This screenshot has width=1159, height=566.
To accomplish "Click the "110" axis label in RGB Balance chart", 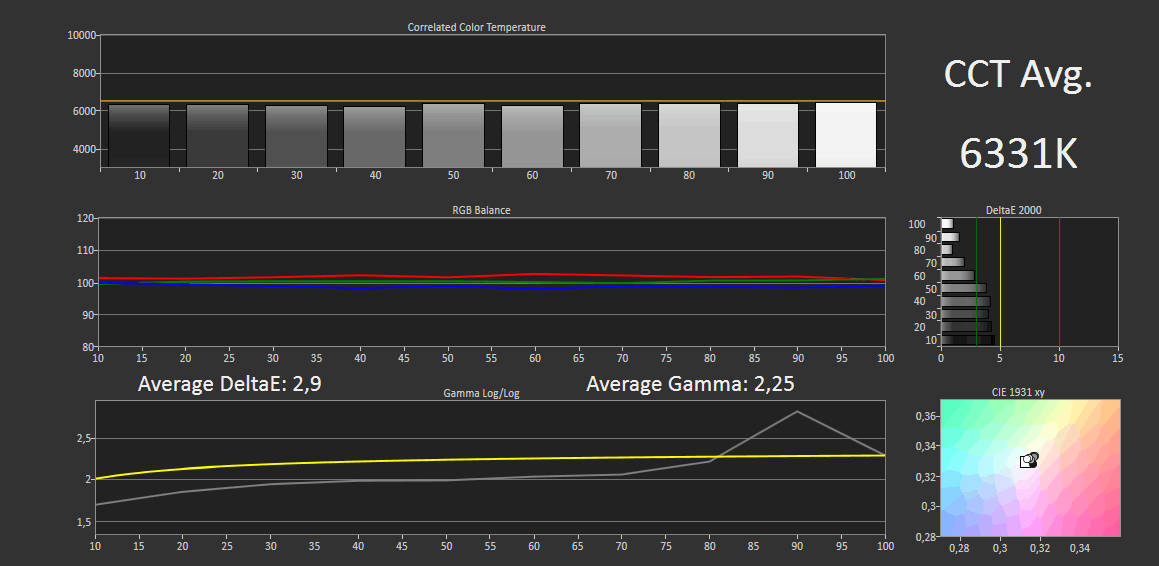I will 85,250.
